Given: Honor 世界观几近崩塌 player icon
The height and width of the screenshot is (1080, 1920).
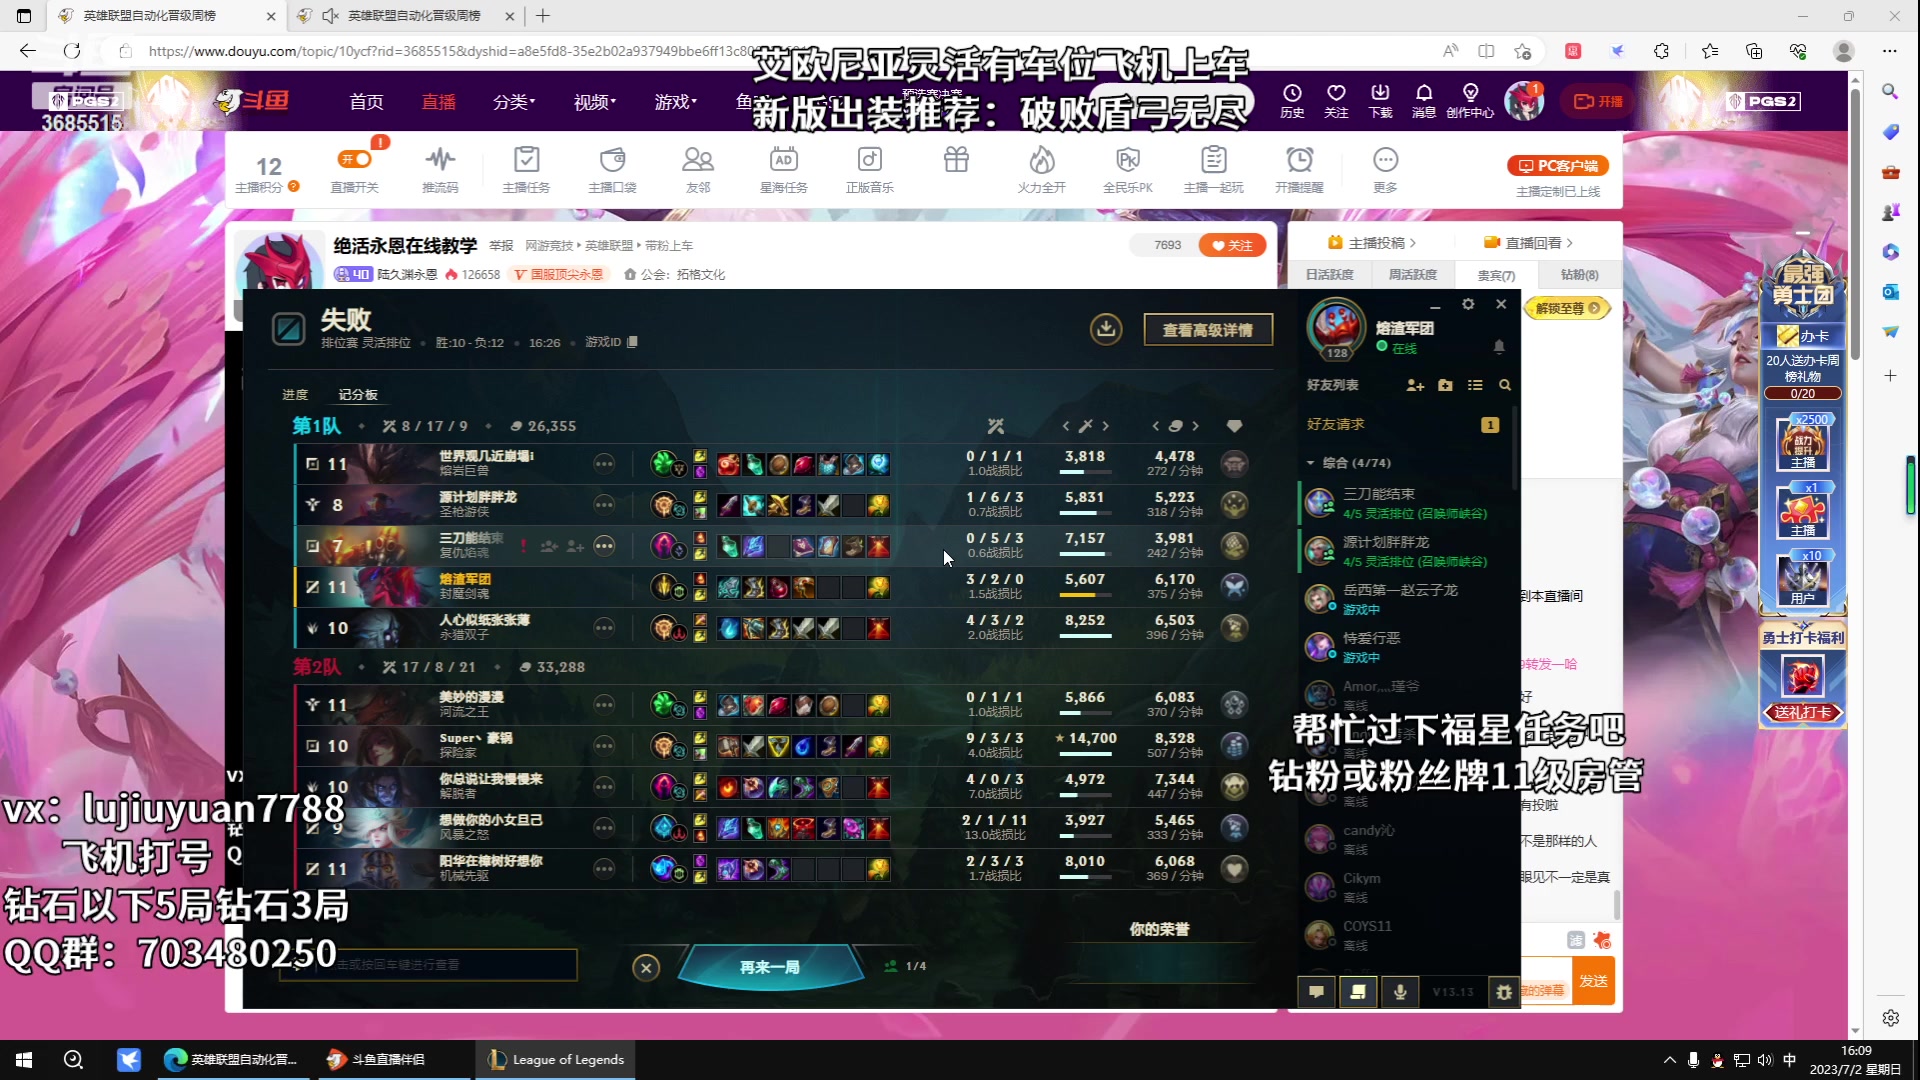Looking at the screenshot, I should click(x=1235, y=464).
